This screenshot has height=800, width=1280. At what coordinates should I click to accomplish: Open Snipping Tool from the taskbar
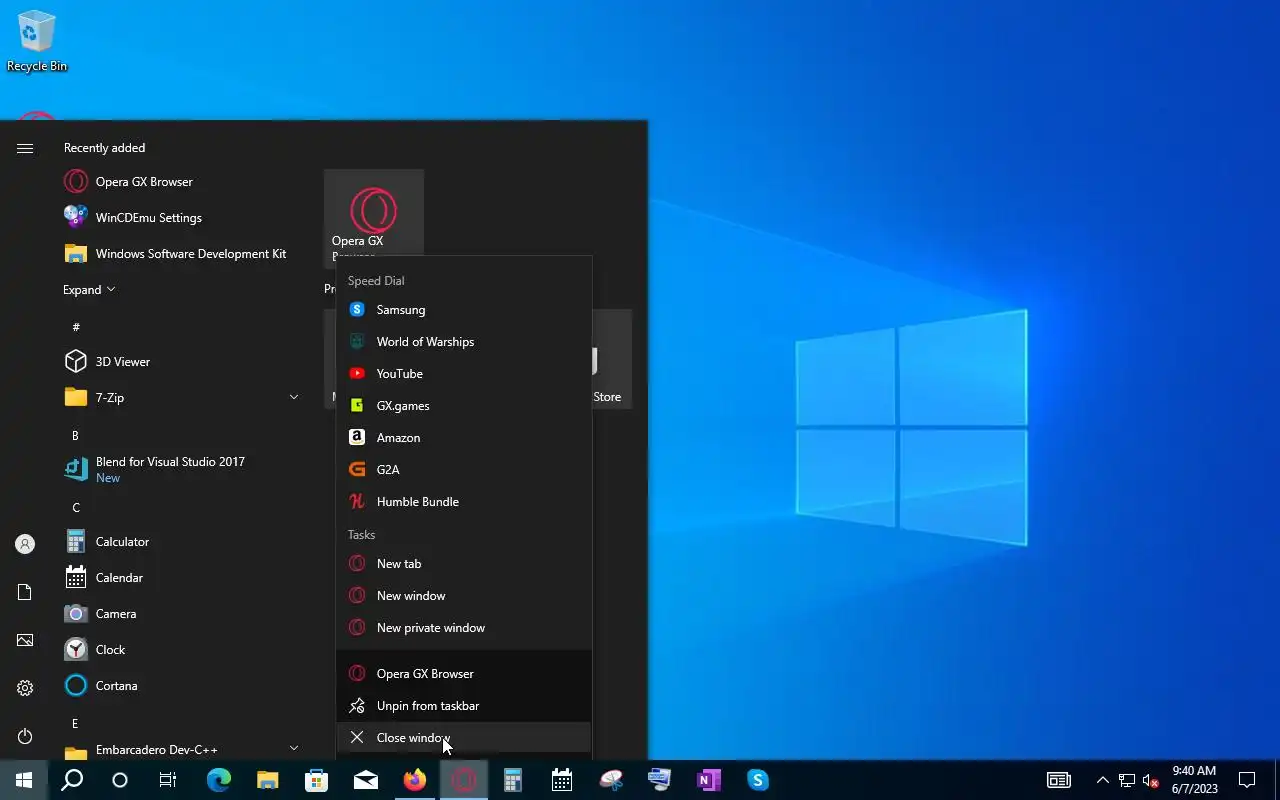(x=610, y=780)
